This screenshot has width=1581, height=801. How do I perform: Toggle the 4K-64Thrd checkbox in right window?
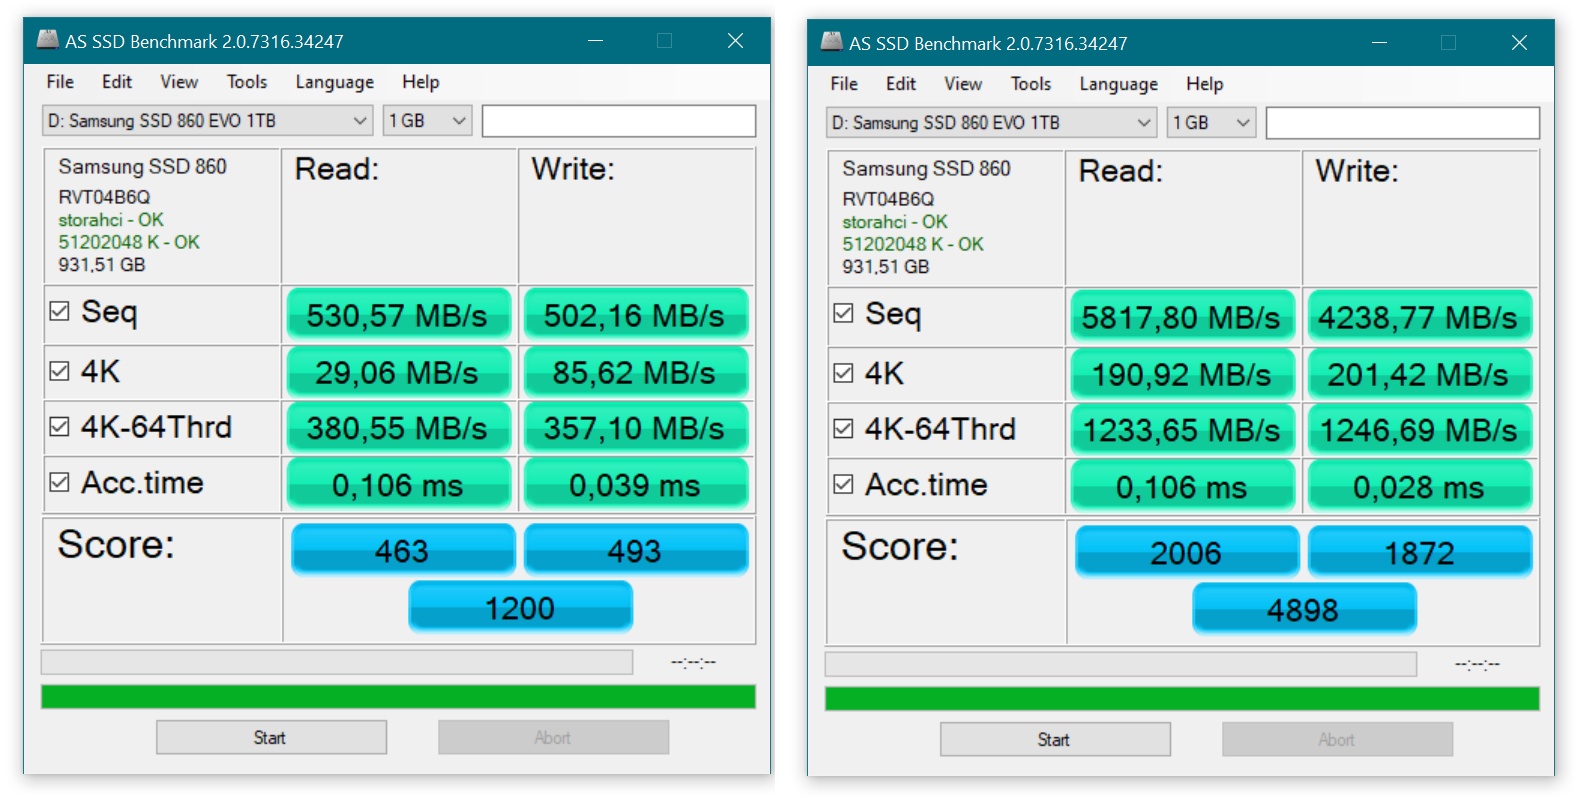[x=844, y=429]
